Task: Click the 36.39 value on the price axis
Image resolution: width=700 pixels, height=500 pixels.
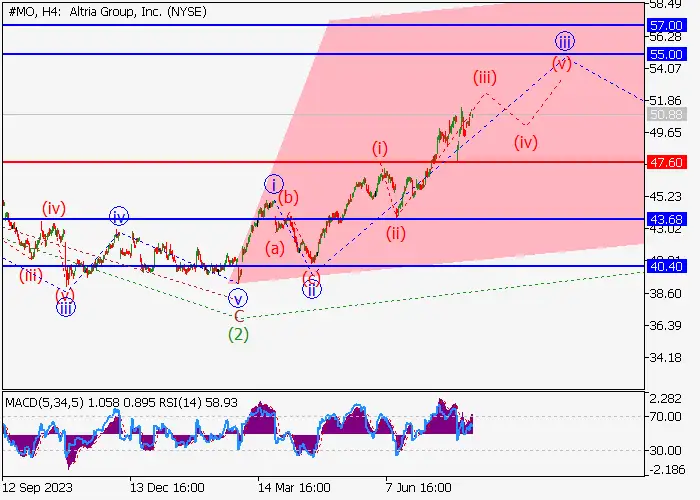Action: click(x=665, y=325)
